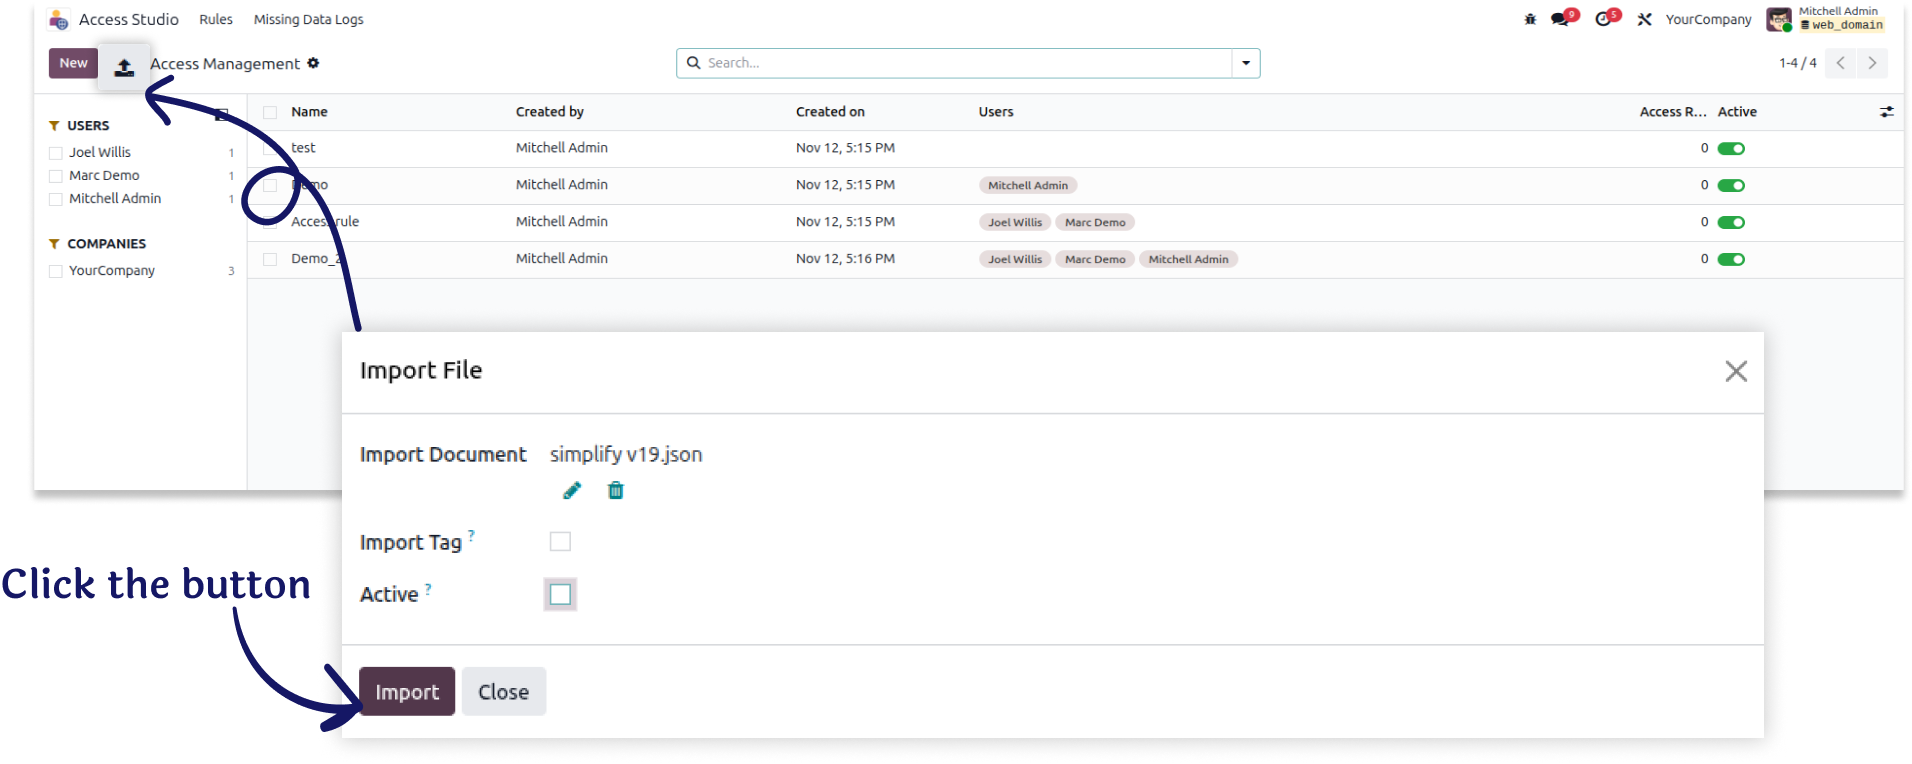Edit the simplify v19.json document

(x=572, y=490)
